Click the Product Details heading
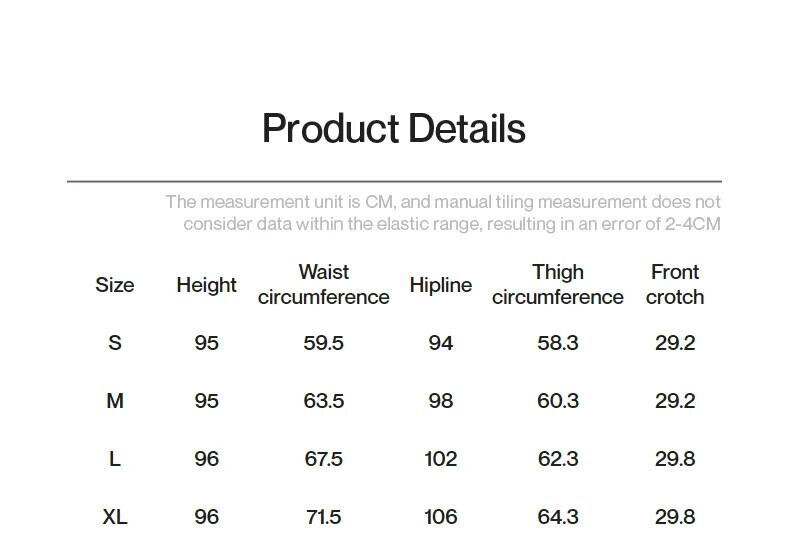 pos(393,129)
